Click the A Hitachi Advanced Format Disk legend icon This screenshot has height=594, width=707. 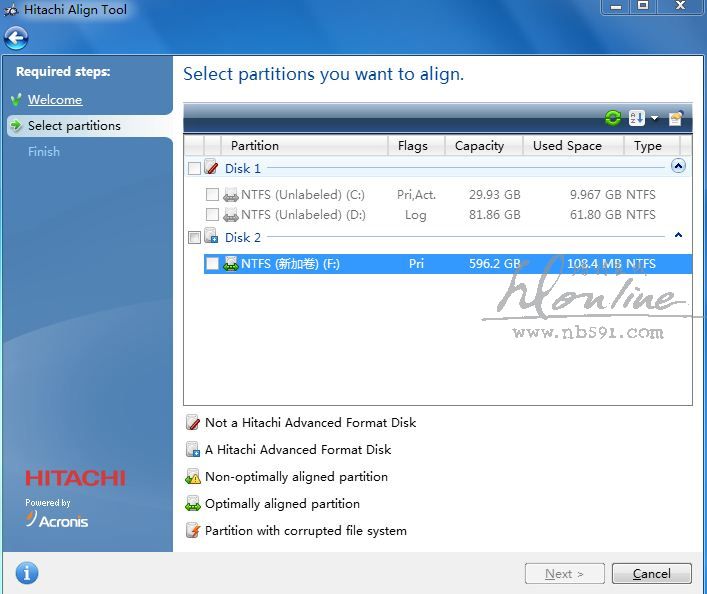click(x=193, y=450)
